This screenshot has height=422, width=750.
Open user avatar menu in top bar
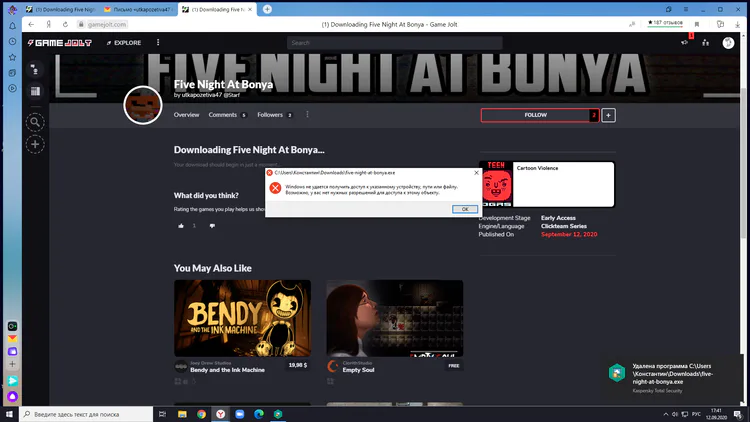coord(728,43)
